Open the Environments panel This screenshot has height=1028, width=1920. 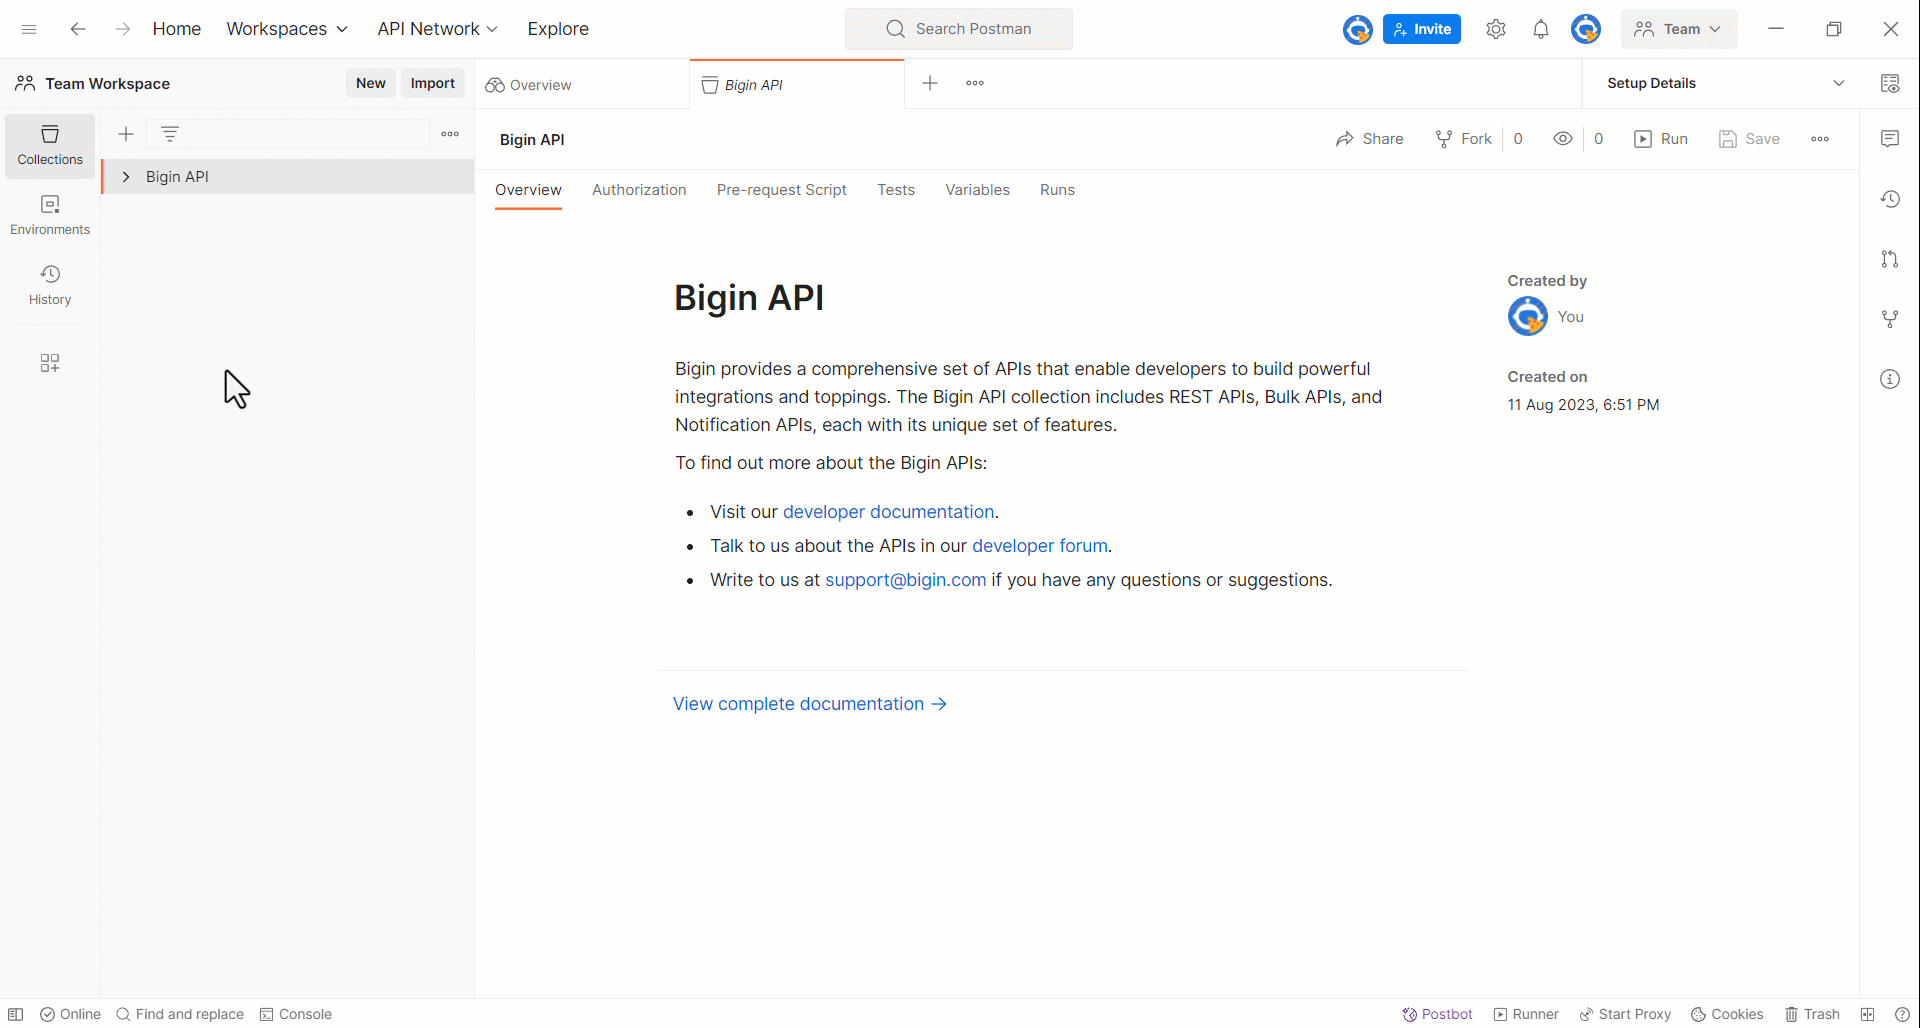49,214
